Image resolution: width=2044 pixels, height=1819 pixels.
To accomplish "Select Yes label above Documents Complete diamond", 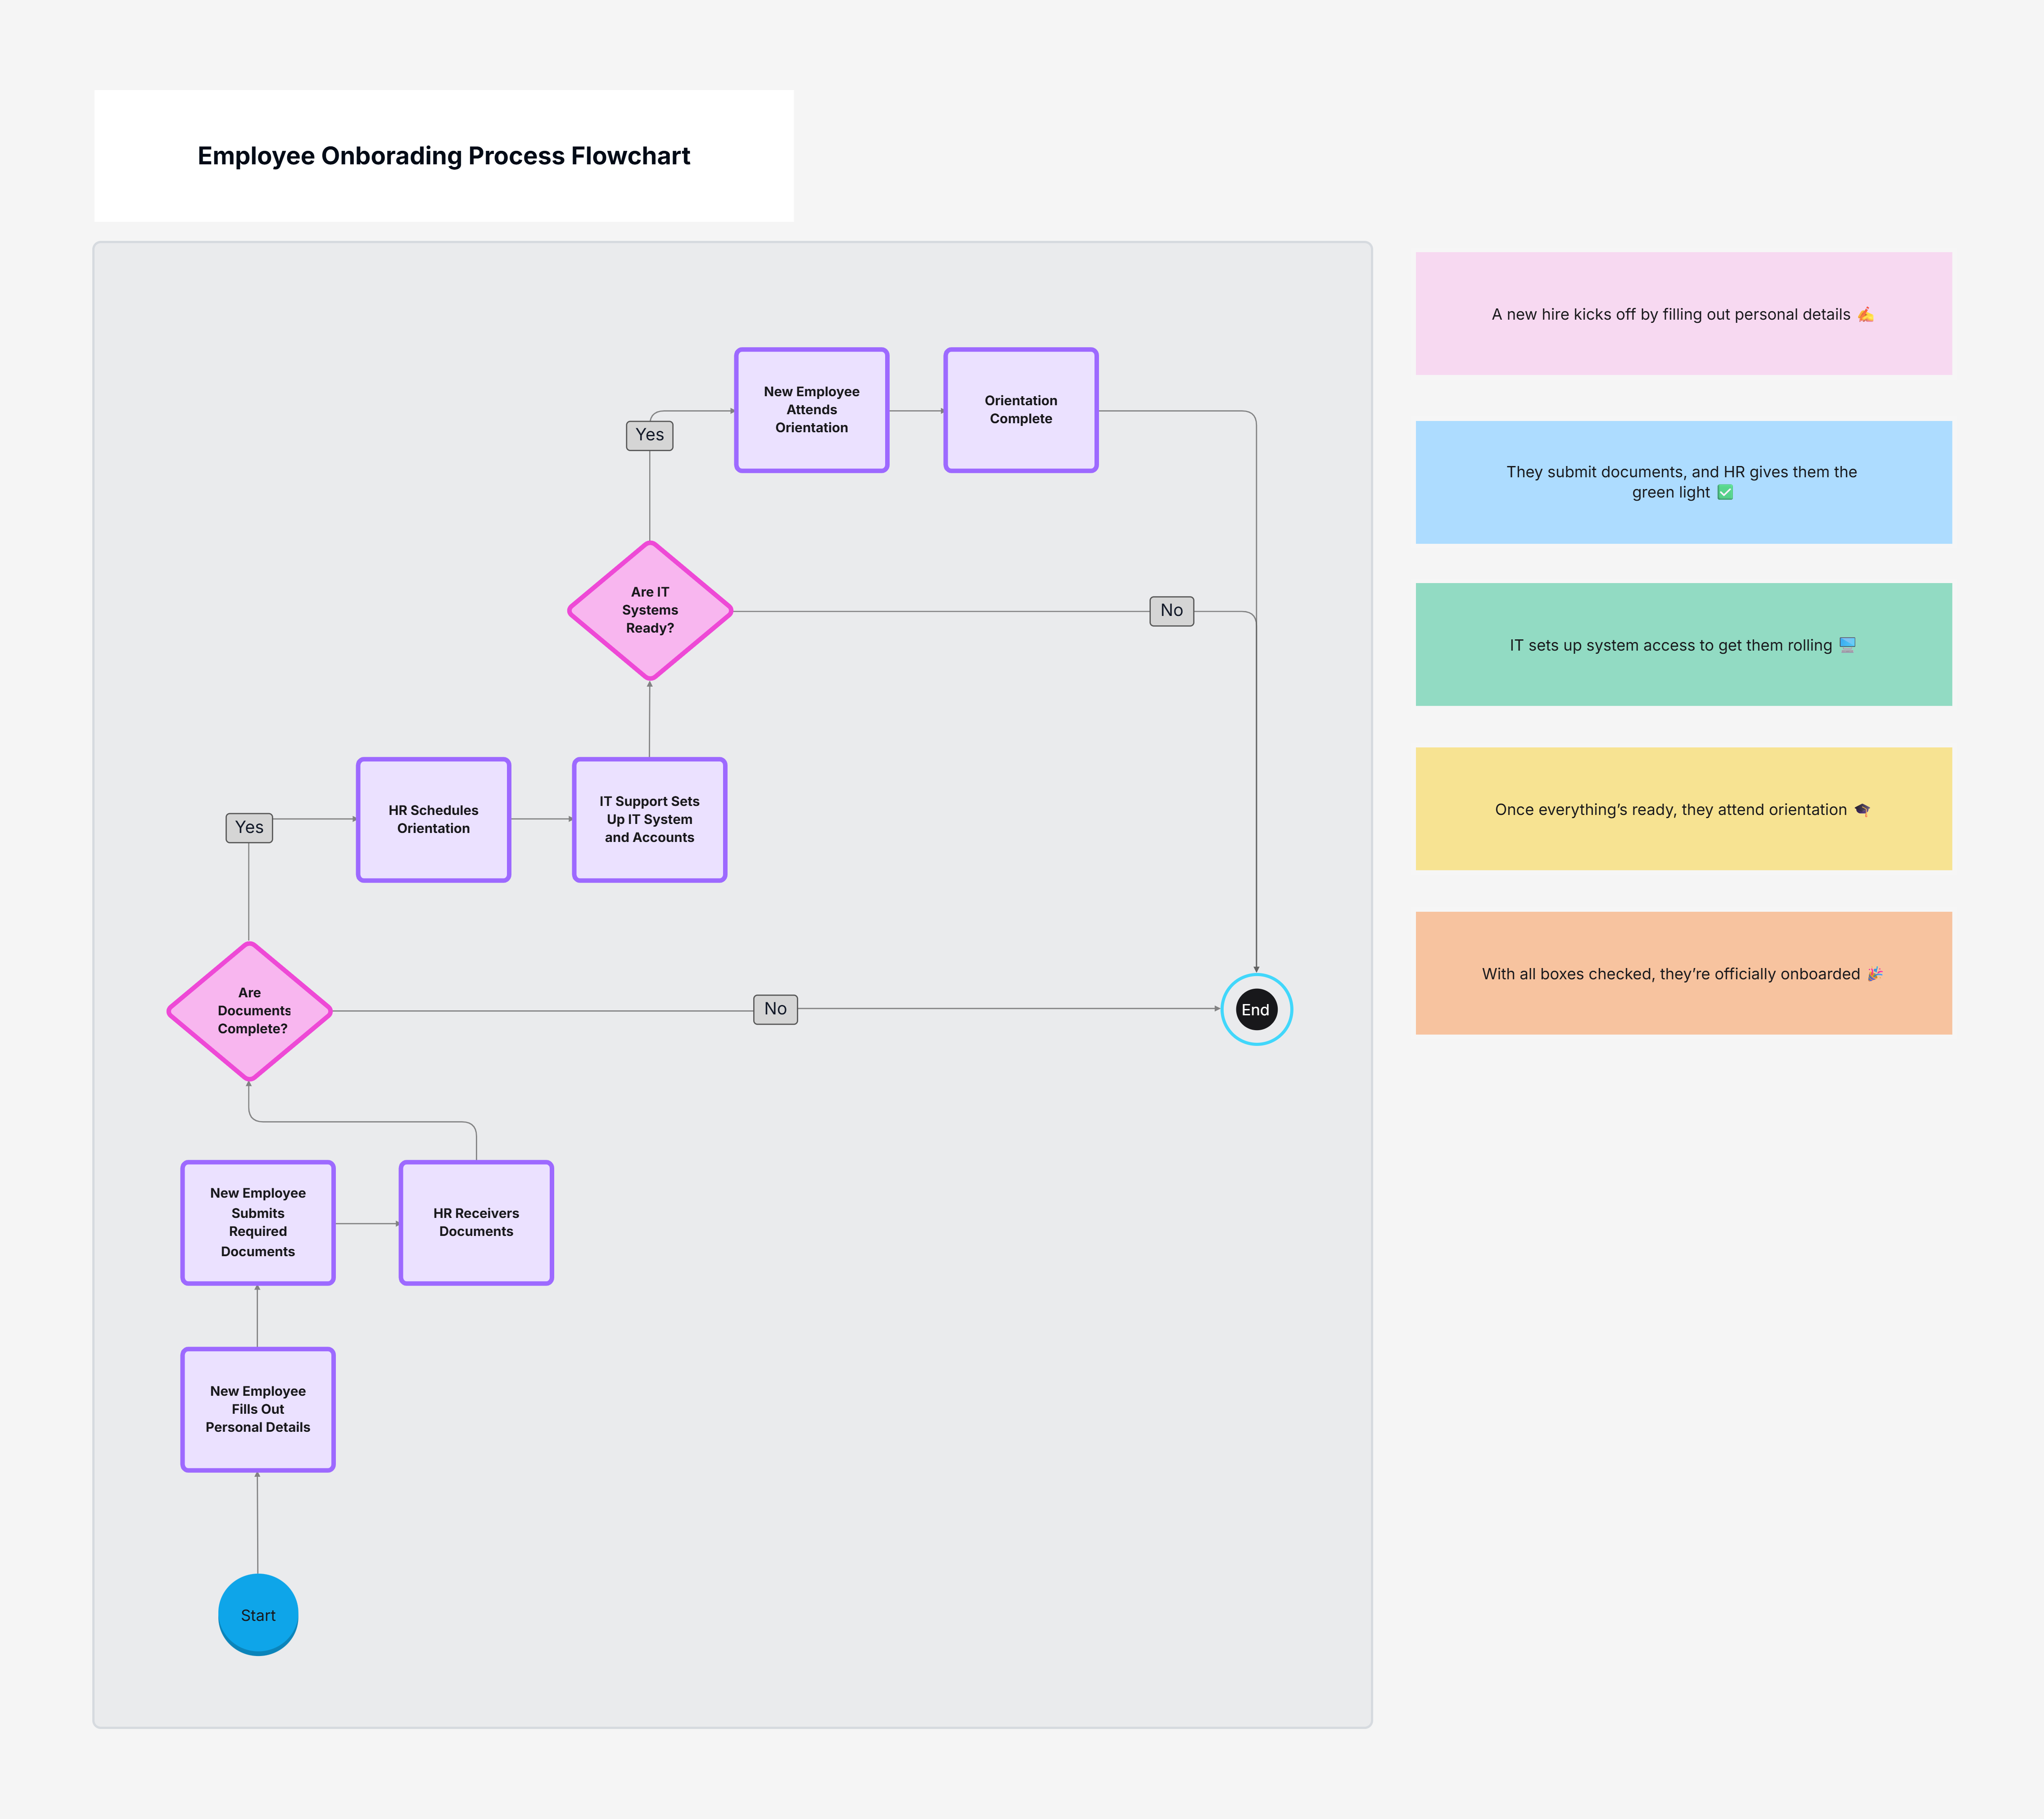I will [249, 827].
